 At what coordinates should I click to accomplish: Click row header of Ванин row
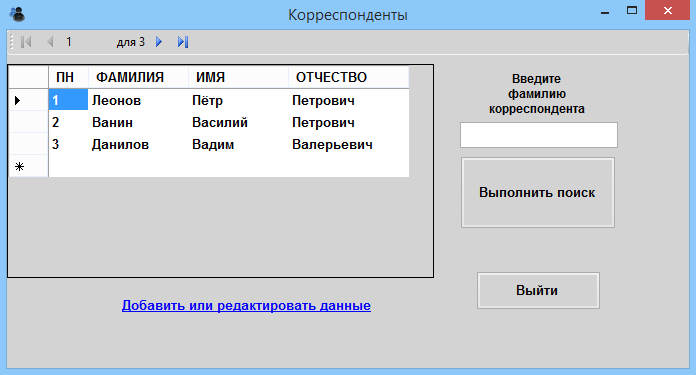pyautogui.click(x=28, y=122)
